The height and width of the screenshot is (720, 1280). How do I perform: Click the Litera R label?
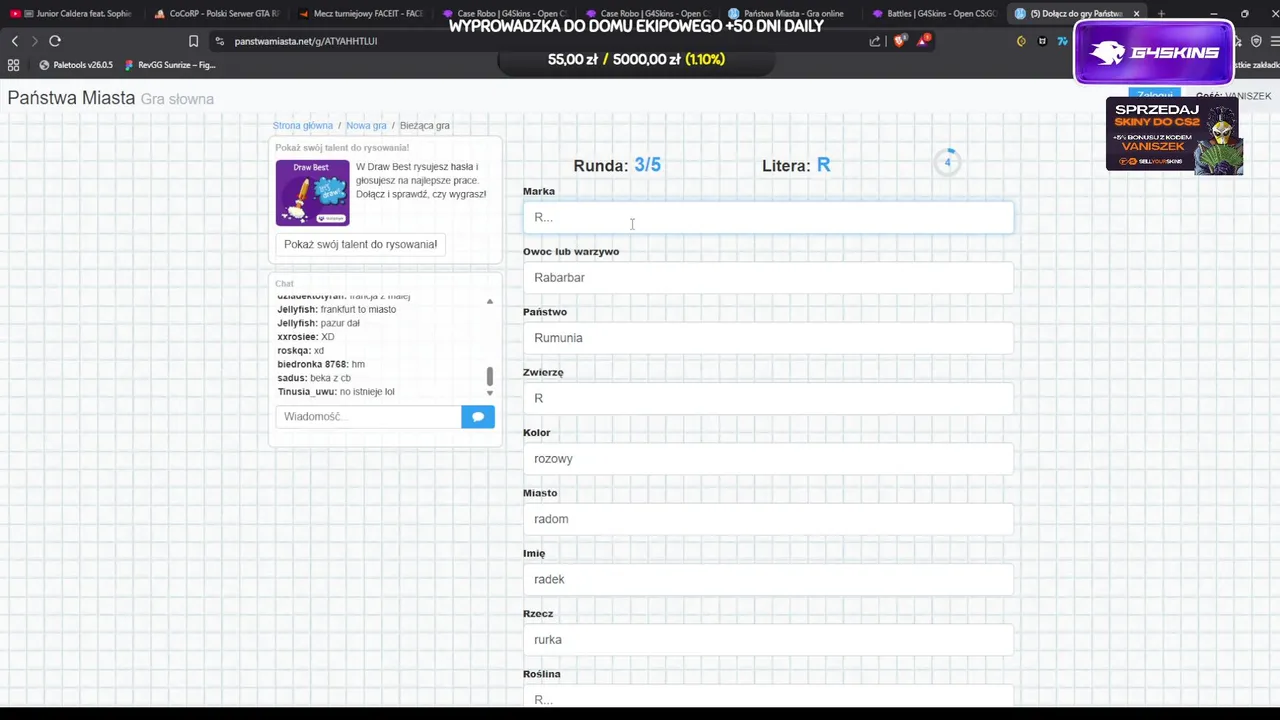[x=796, y=165]
